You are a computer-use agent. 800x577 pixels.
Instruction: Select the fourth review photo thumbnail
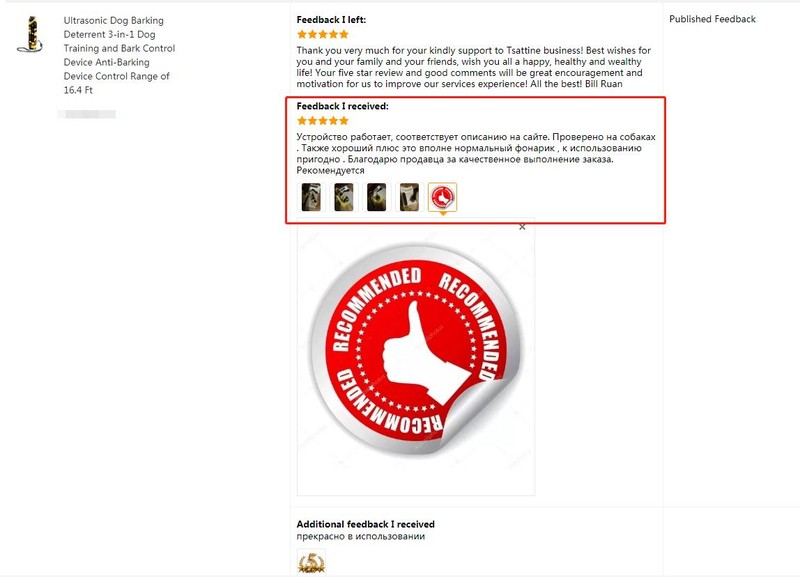(409, 197)
